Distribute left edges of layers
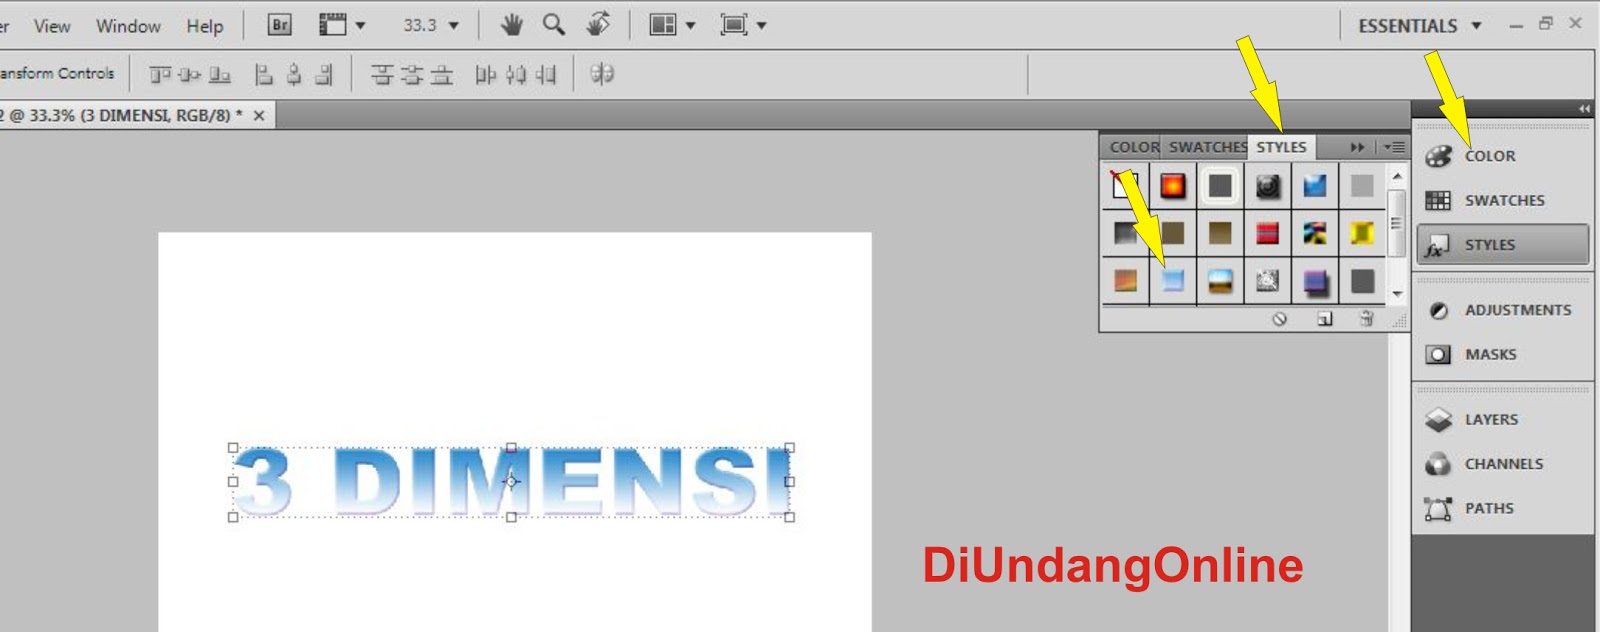 (x=485, y=74)
